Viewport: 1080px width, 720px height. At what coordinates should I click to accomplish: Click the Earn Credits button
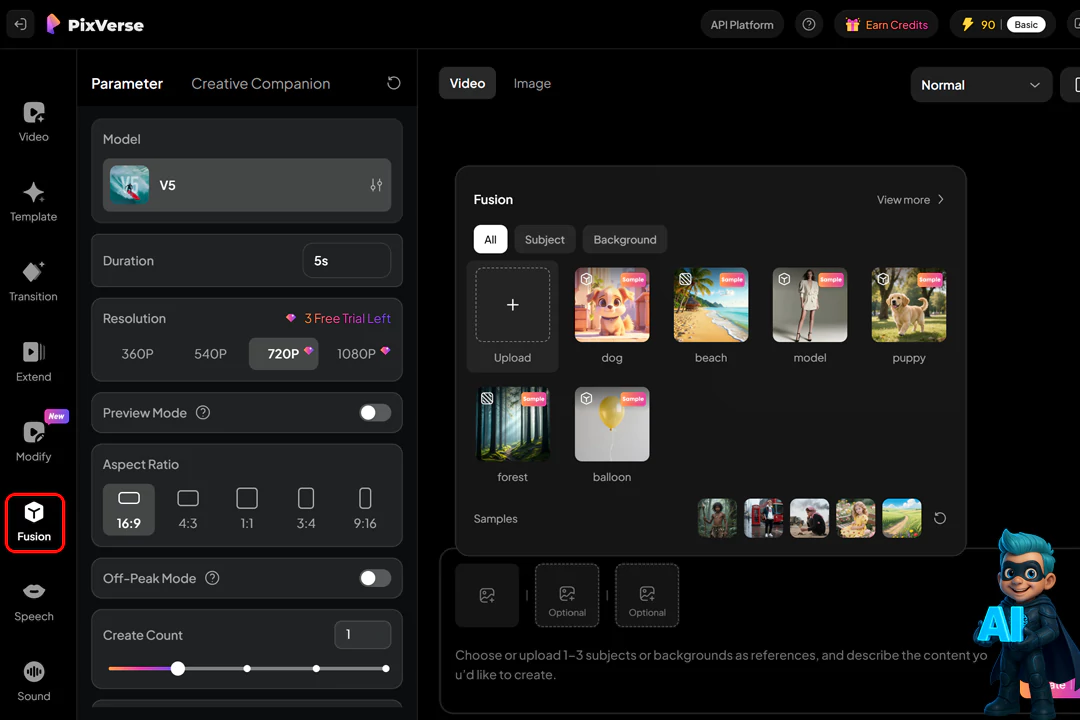tap(886, 25)
